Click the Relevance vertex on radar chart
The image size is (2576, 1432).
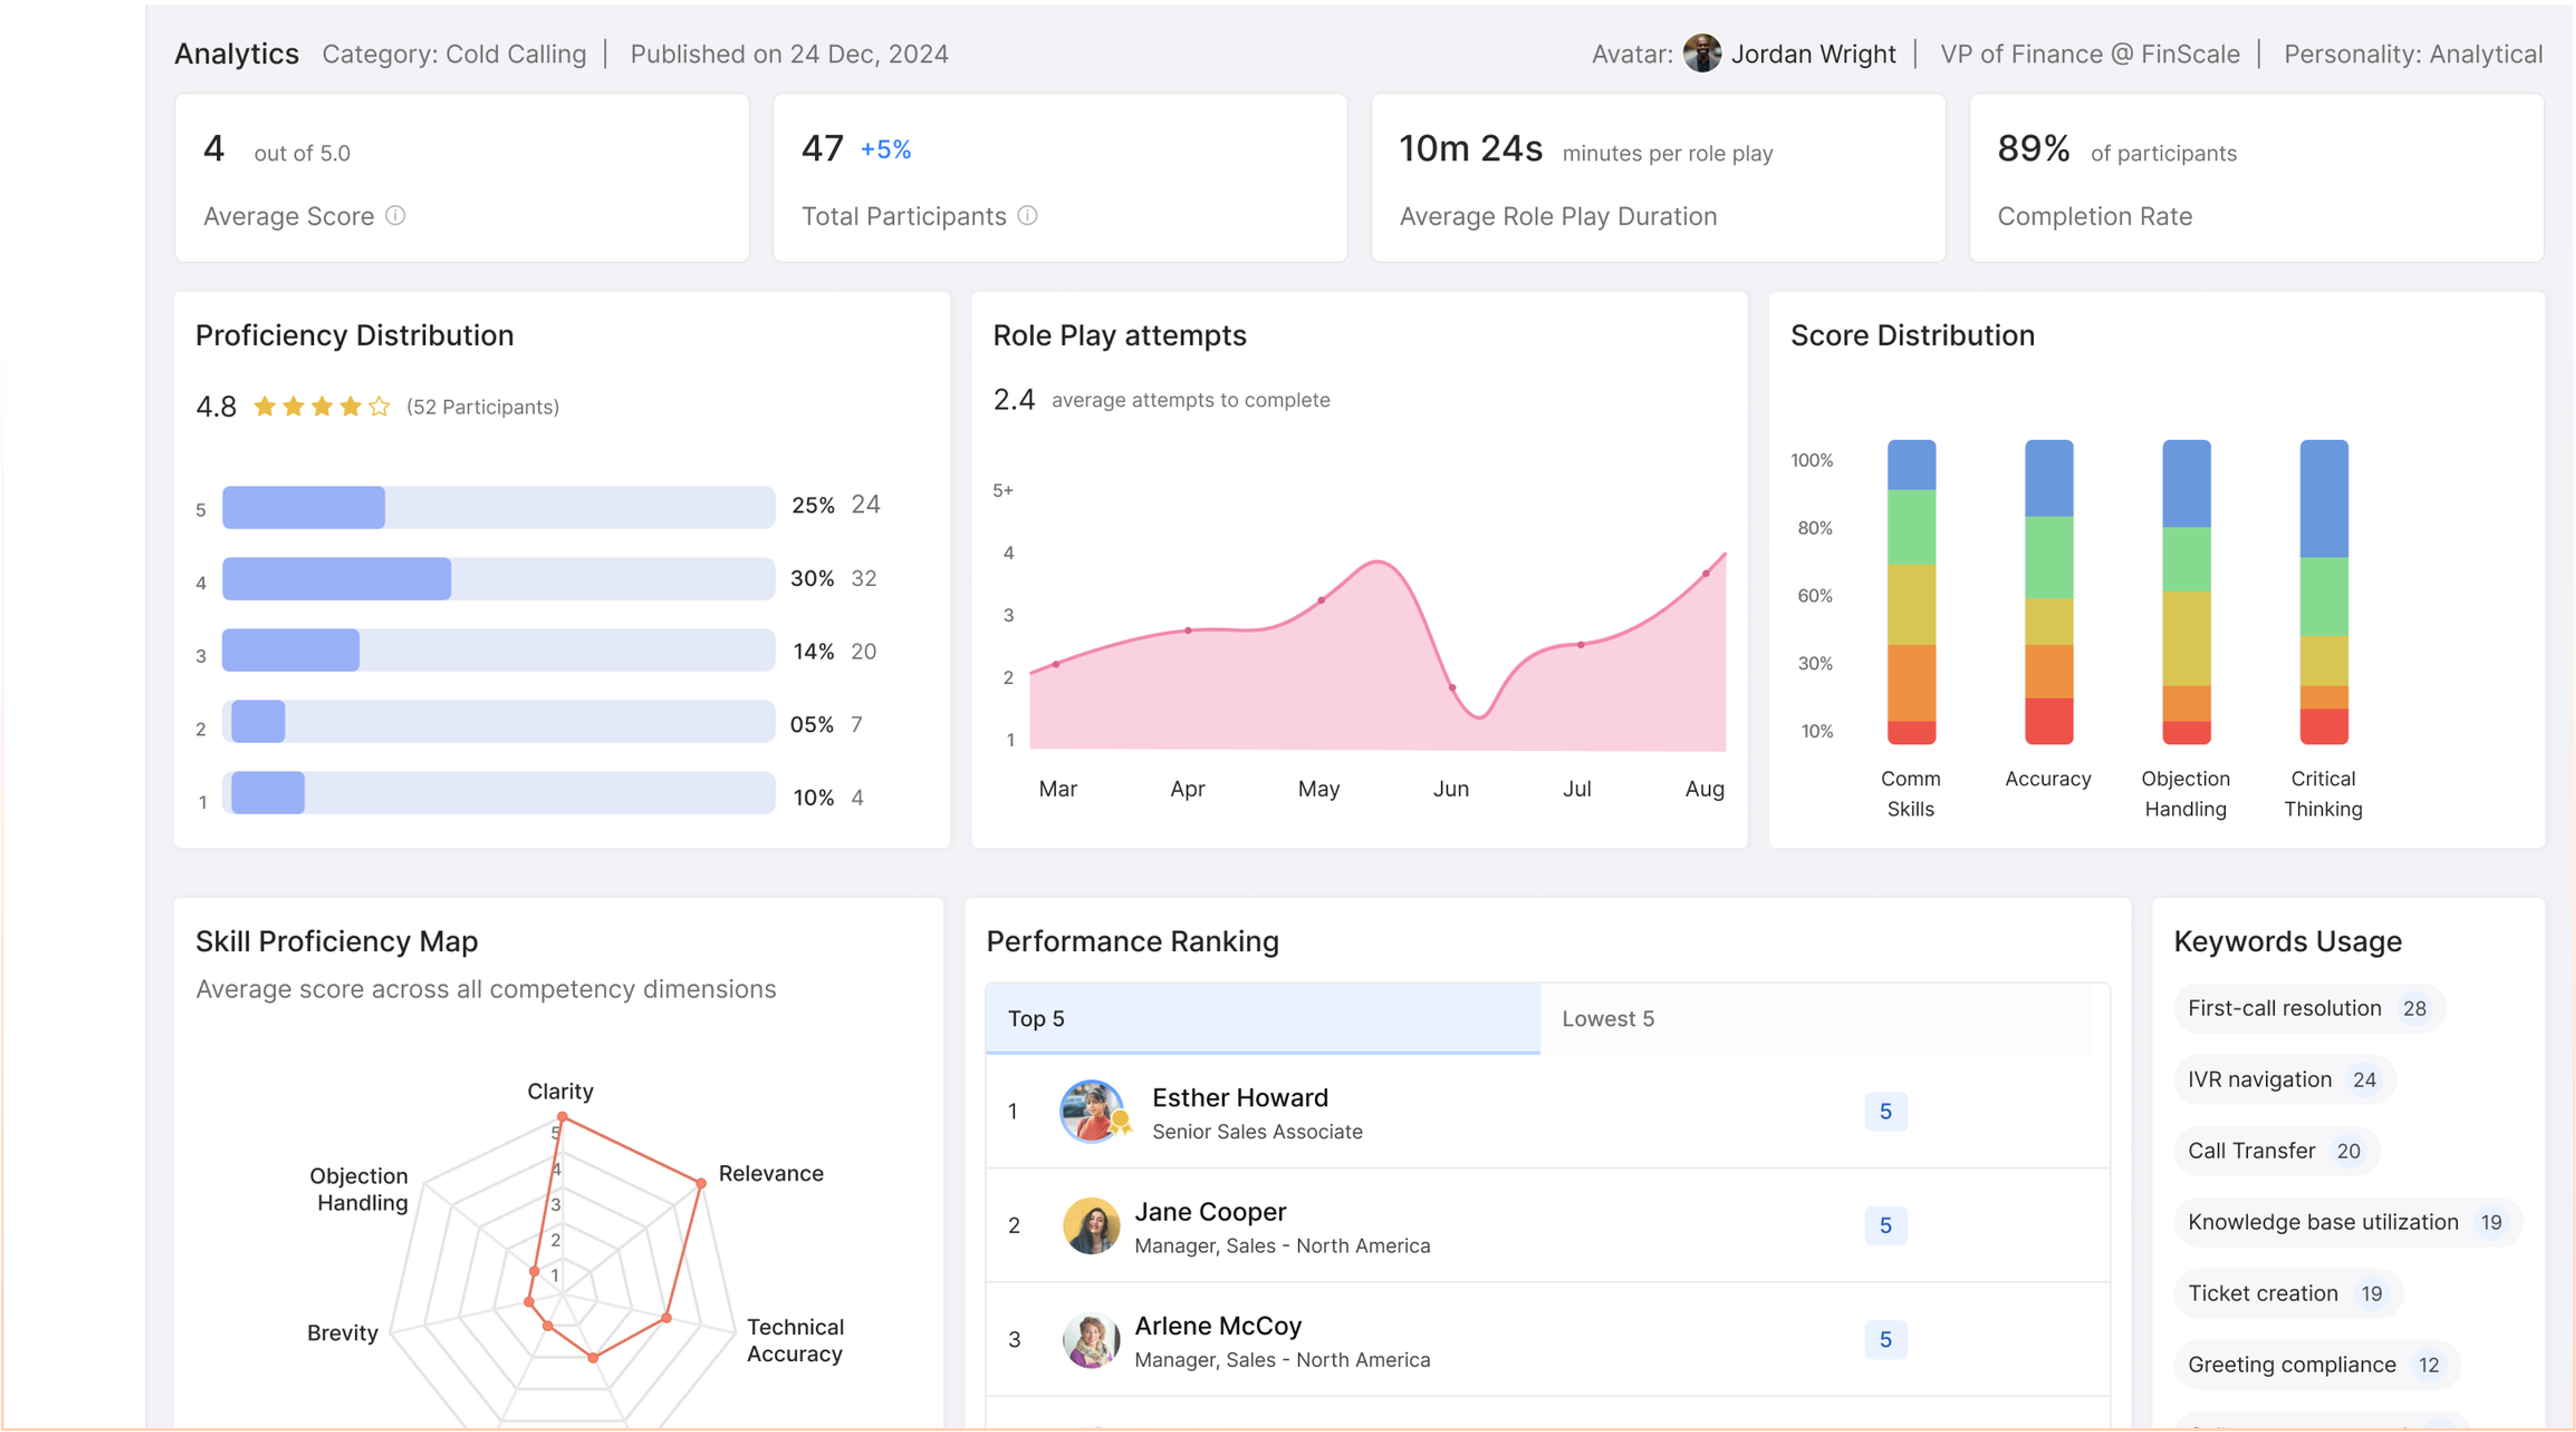[701, 1183]
